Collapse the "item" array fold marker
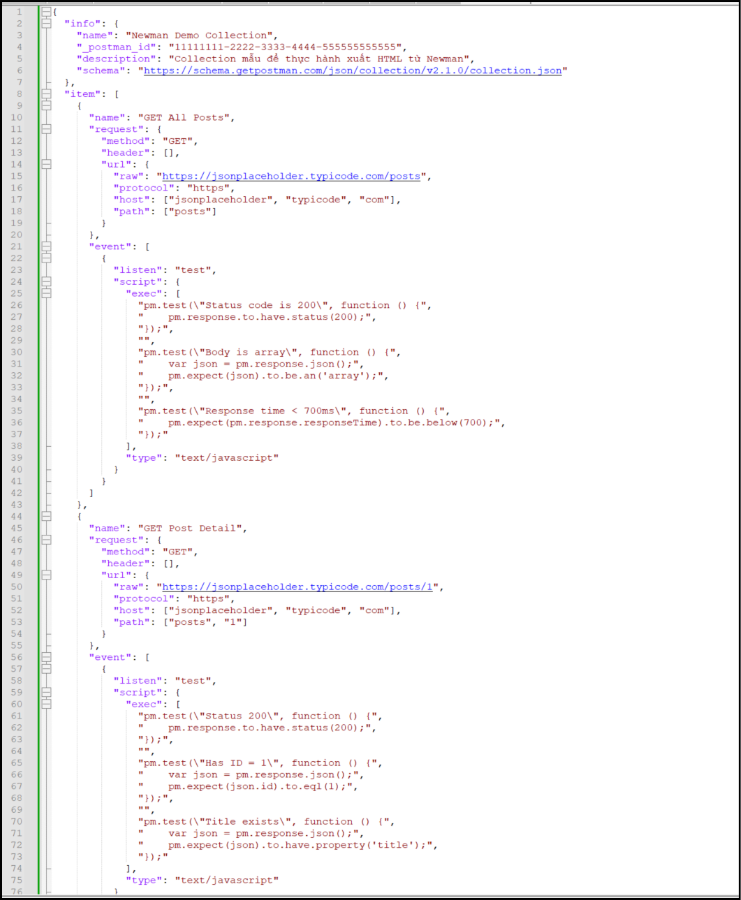The width and height of the screenshot is (741, 900). [46, 94]
